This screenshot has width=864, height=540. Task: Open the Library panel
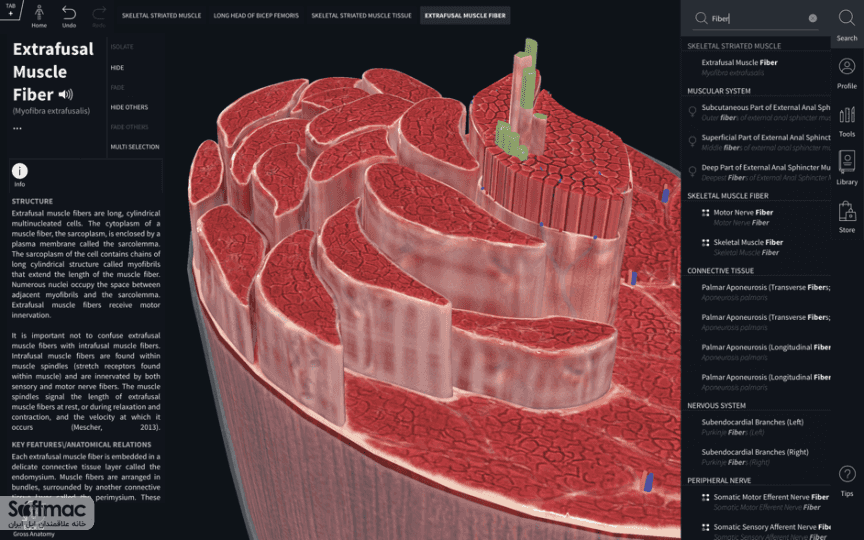(847, 168)
